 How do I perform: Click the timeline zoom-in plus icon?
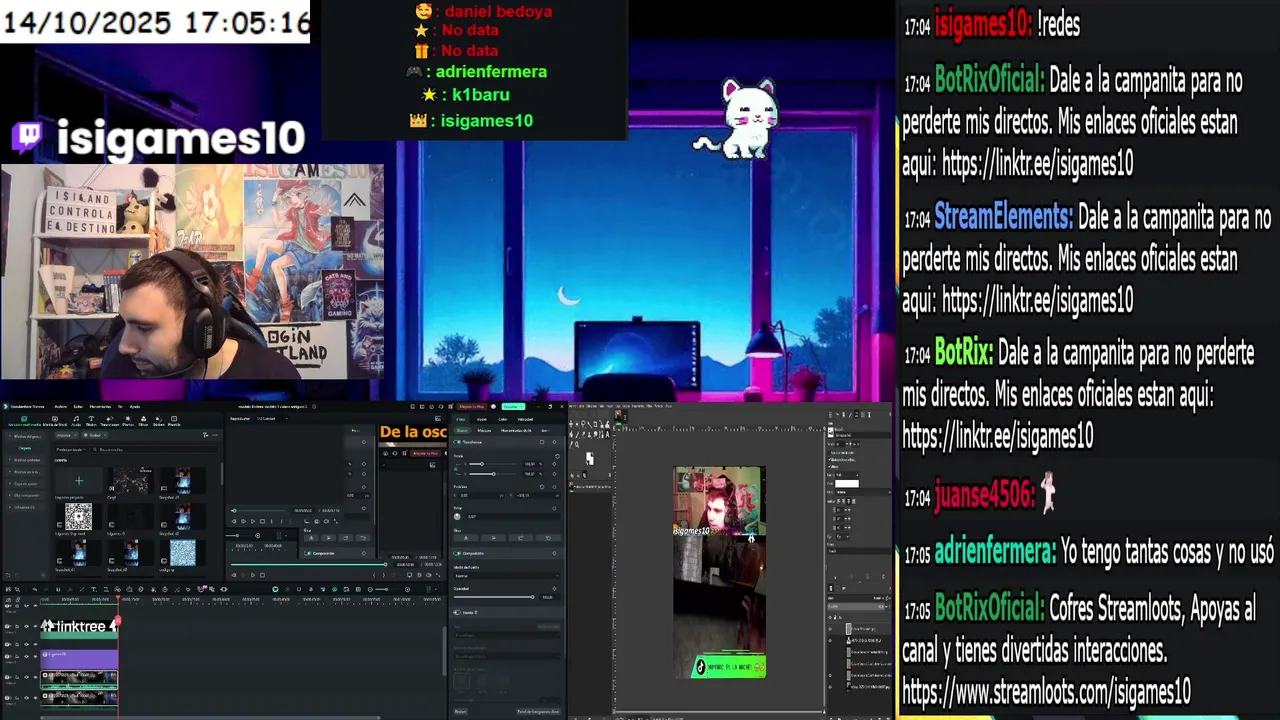(407, 589)
